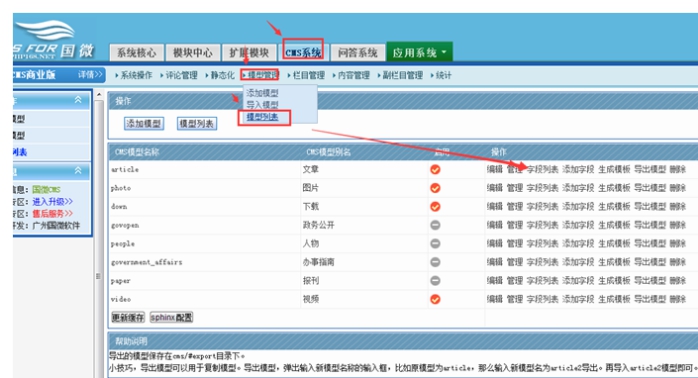
Task: Click enabled checkmark icon for down model
Action: point(435,207)
